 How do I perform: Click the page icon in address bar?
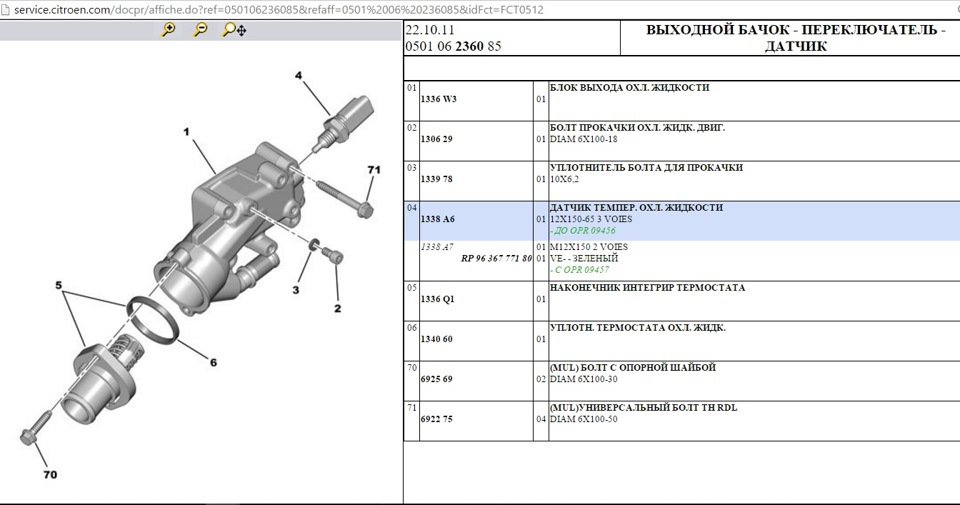coord(6,10)
